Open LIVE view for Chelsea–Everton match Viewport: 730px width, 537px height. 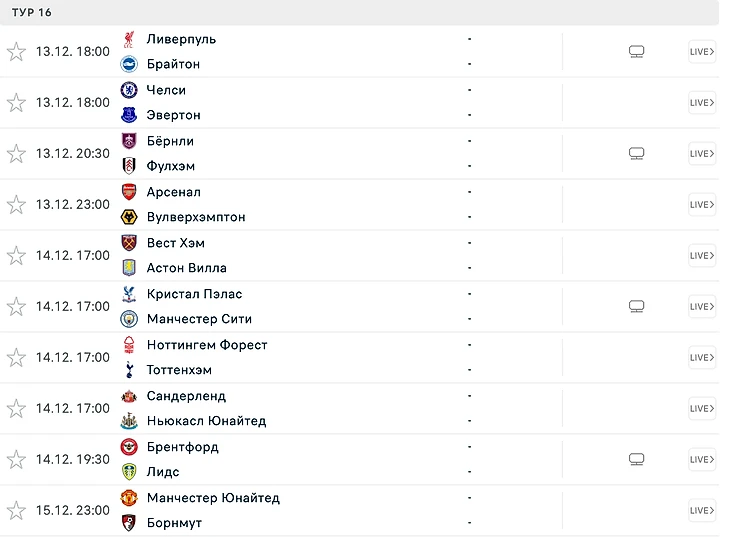[702, 103]
